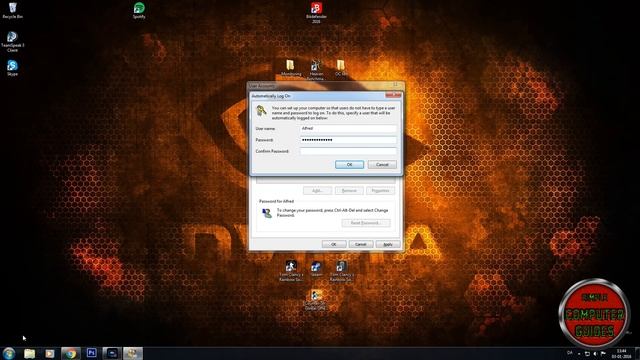640x360 pixels.
Task: Click the language indicator in the taskbar
Action: [x=570, y=353]
